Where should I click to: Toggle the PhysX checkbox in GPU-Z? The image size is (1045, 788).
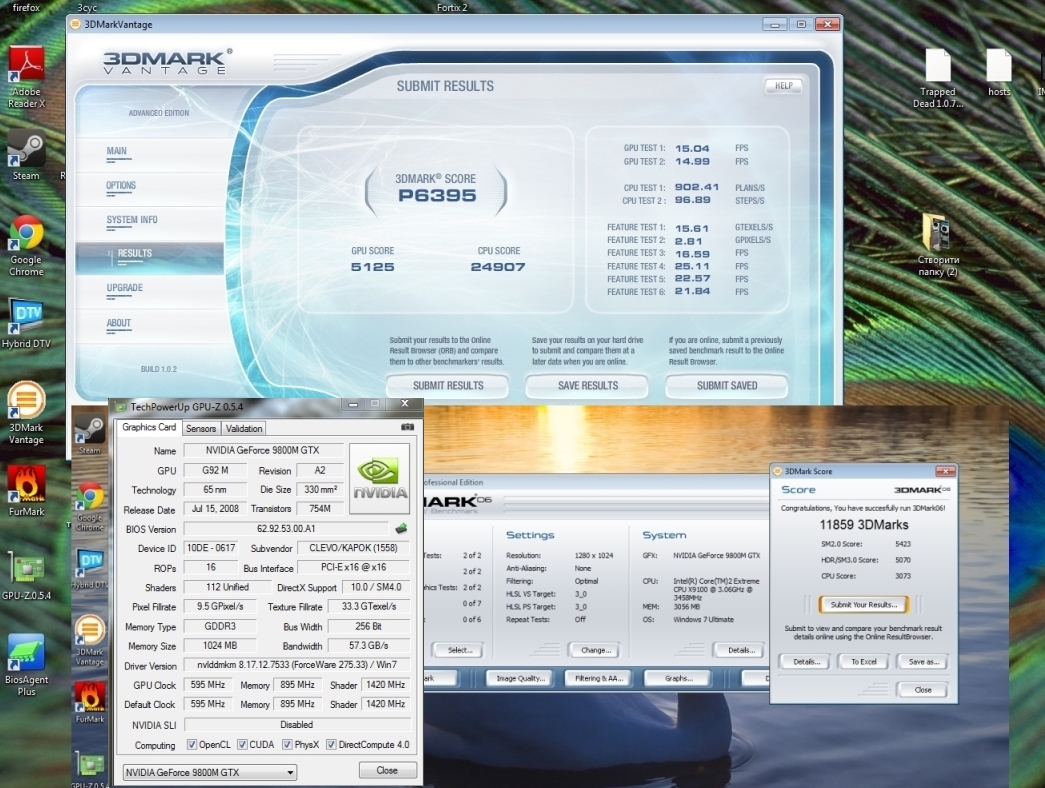[287, 745]
